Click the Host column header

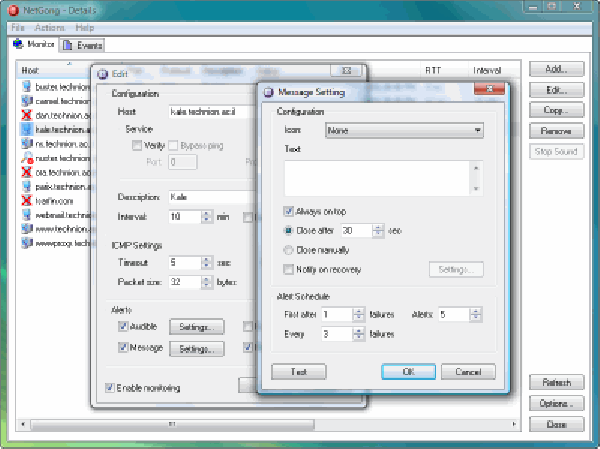coord(54,70)
